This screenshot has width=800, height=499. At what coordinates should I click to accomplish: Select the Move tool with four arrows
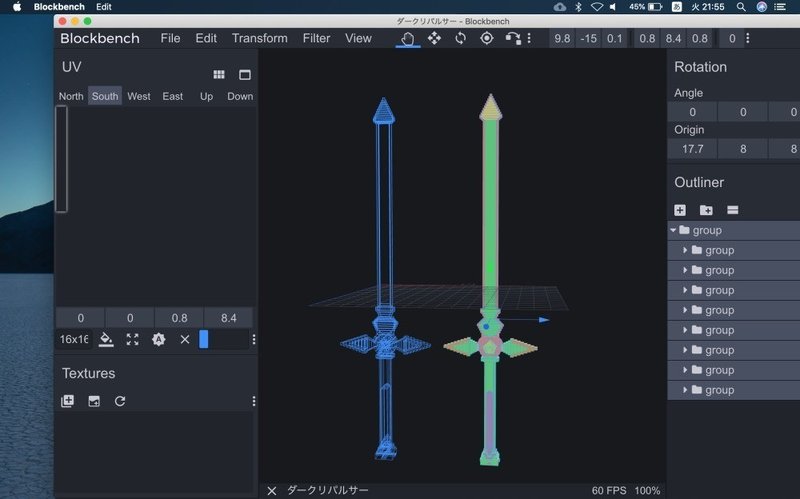[434, 38]
